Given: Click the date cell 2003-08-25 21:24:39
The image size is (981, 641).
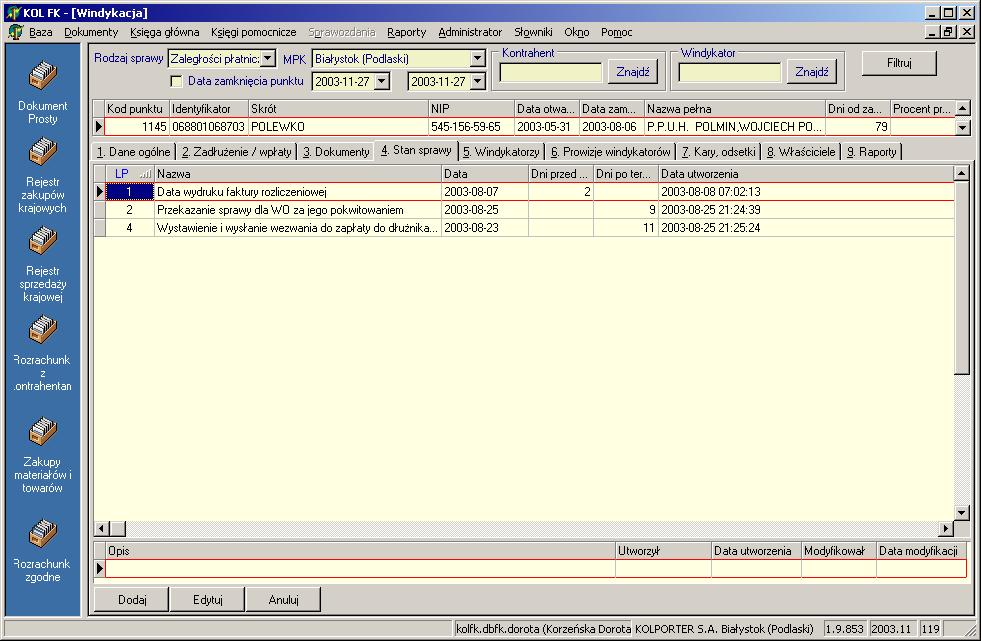Looking at the screenshot, I should [x=806, y=210].
